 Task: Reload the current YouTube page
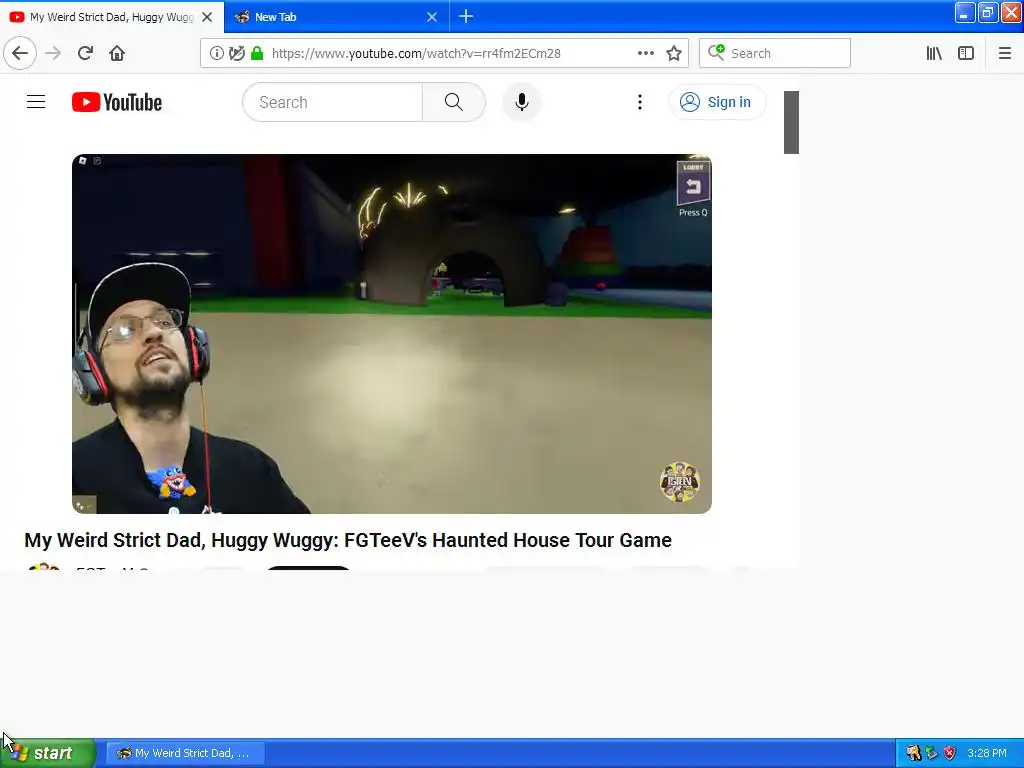click(85, 53)
